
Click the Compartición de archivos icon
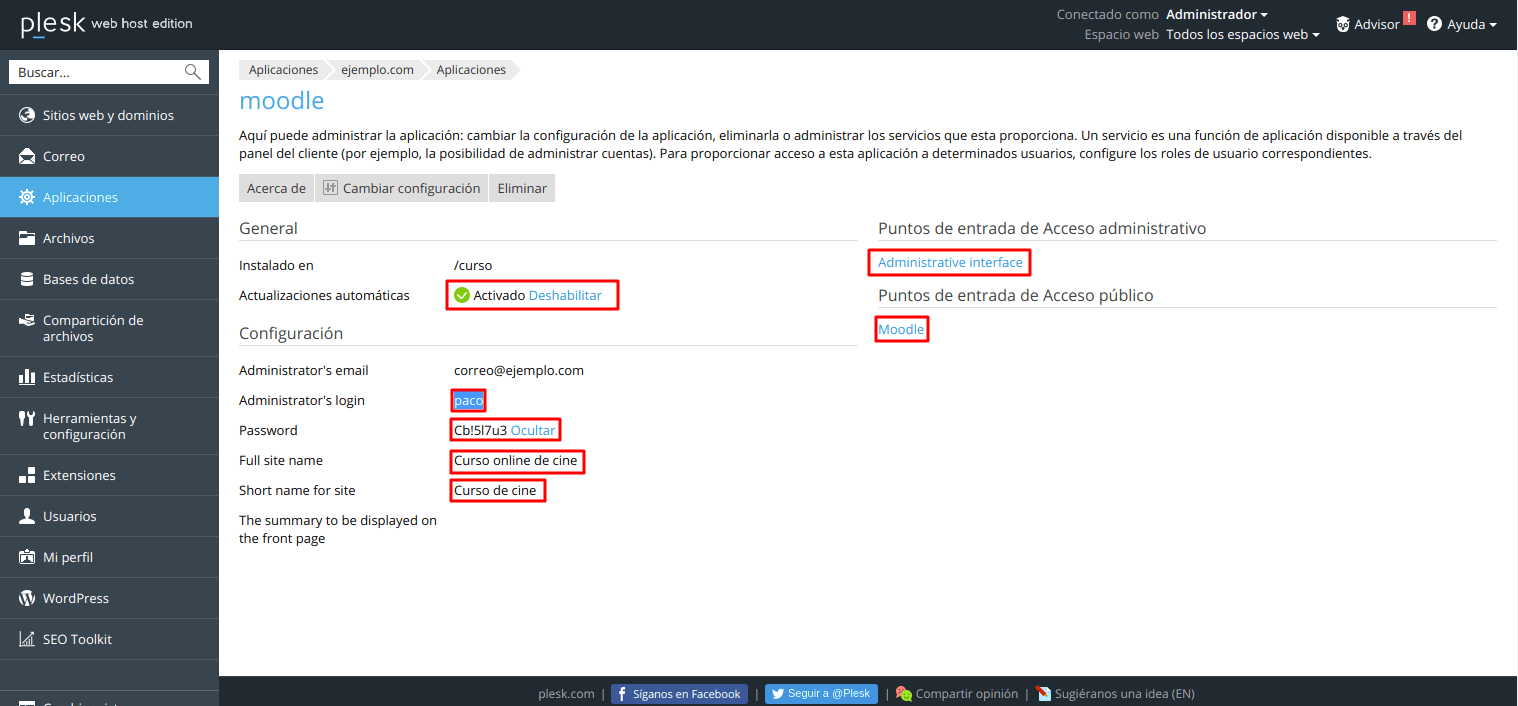click(27, 321)
